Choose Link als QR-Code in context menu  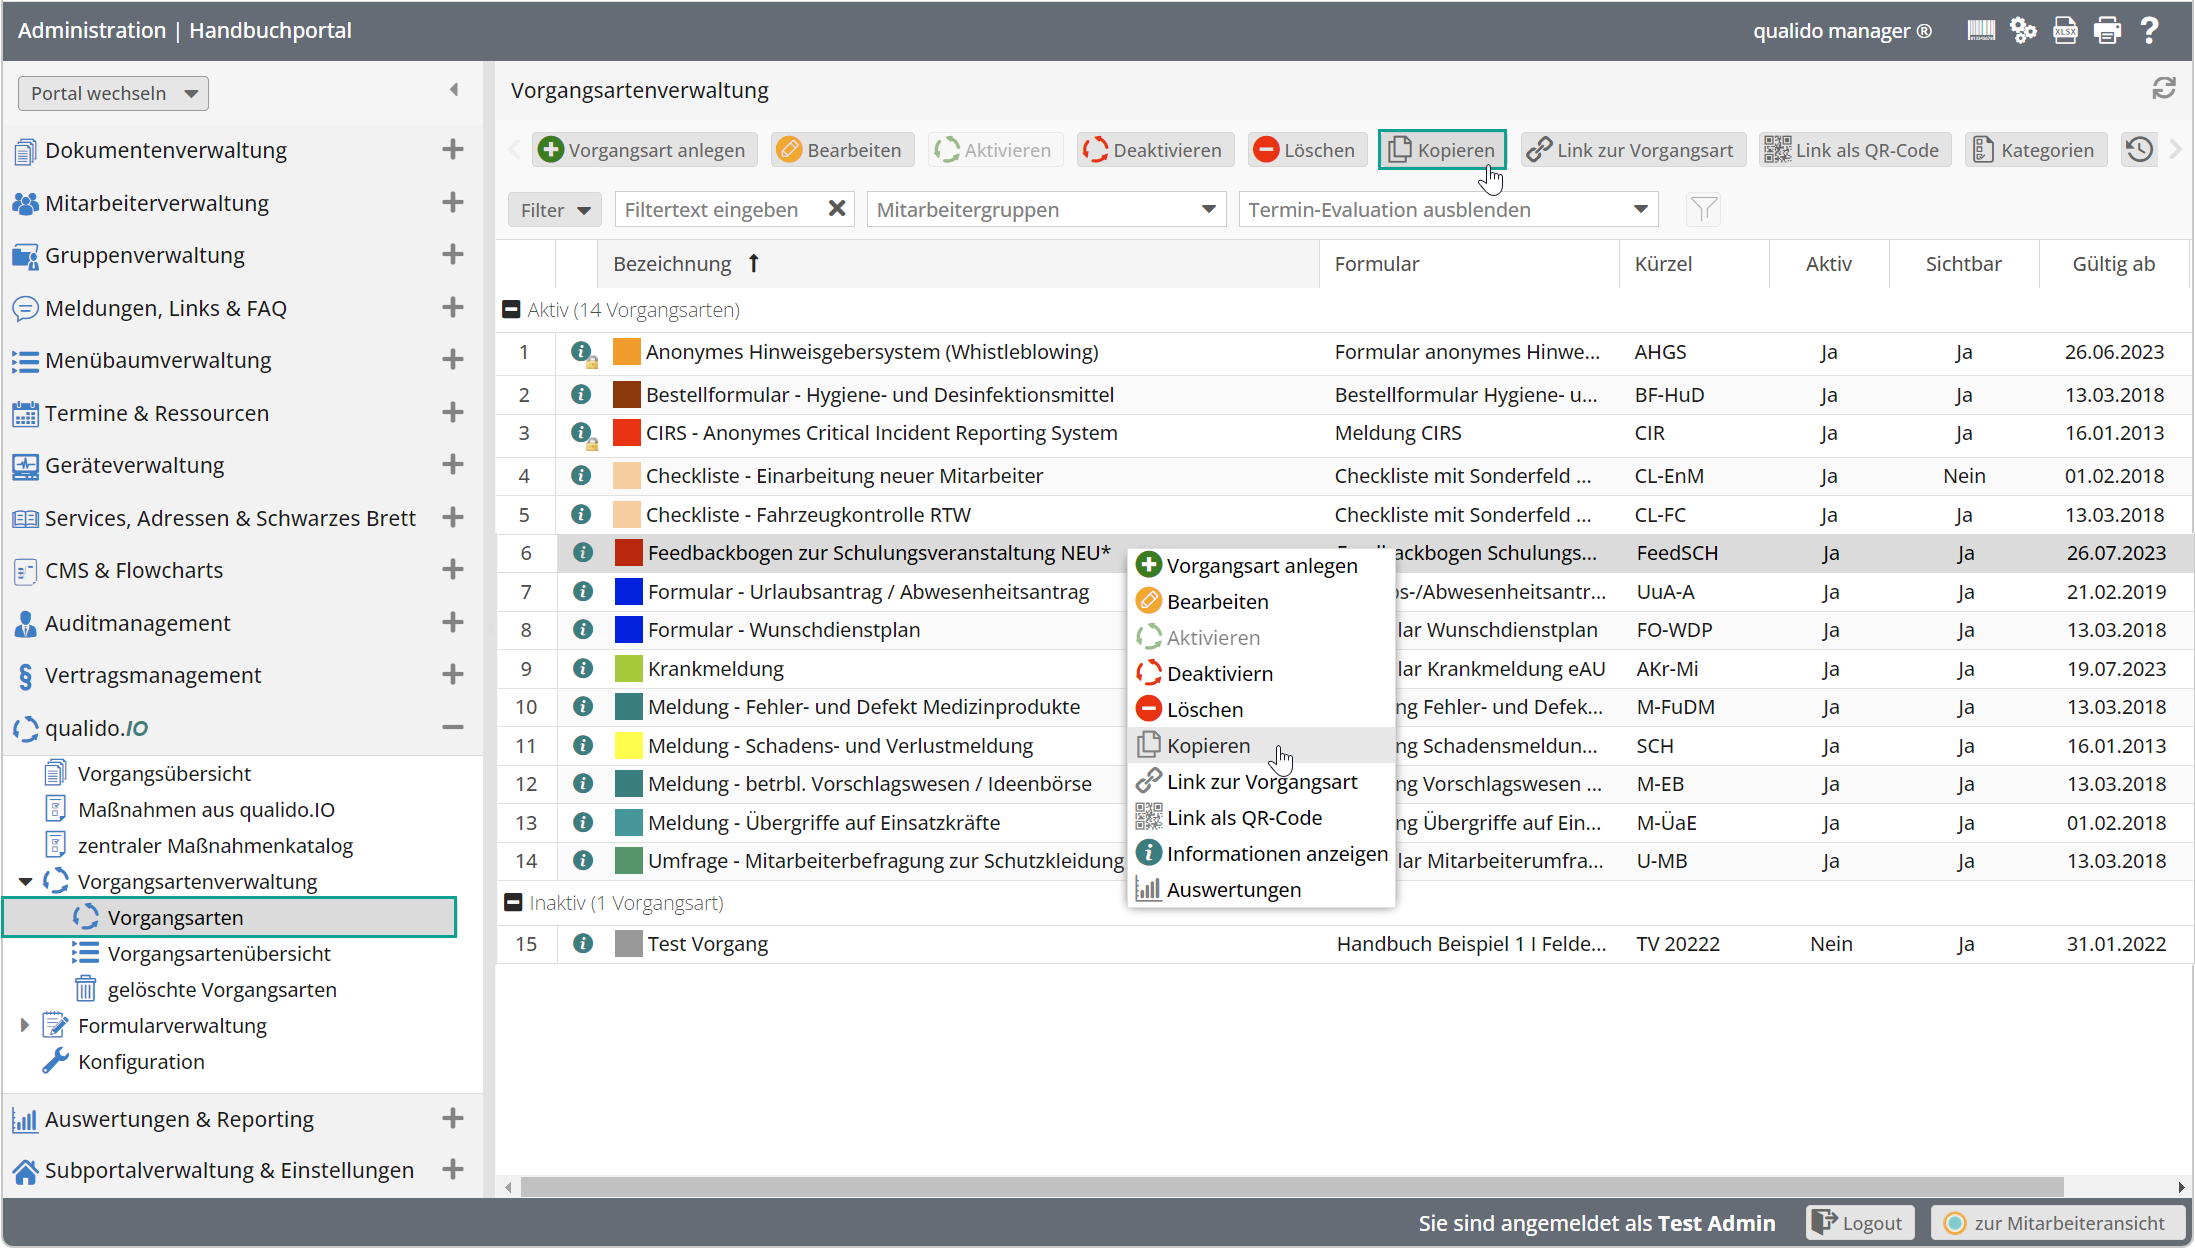click(1261, 817)
